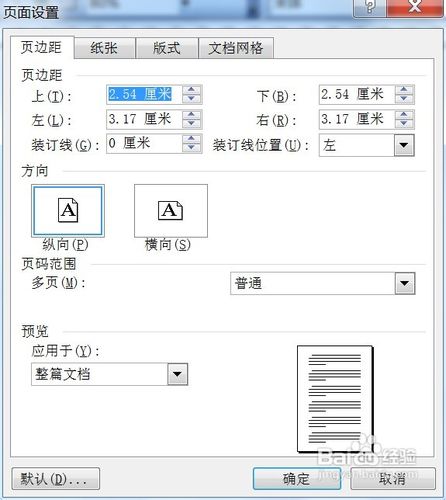
Task: Decrease right margin 右 with down arrow
Action: pos(404,123)
